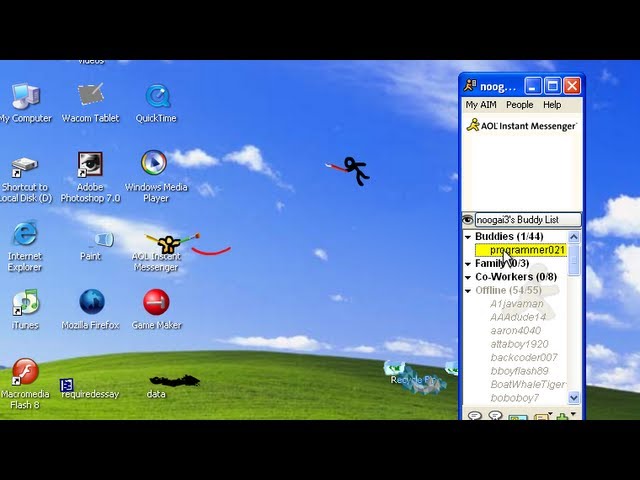Click the Paint desktop icon
This screenshot has width=640, height=480.
tap(103, 239)
